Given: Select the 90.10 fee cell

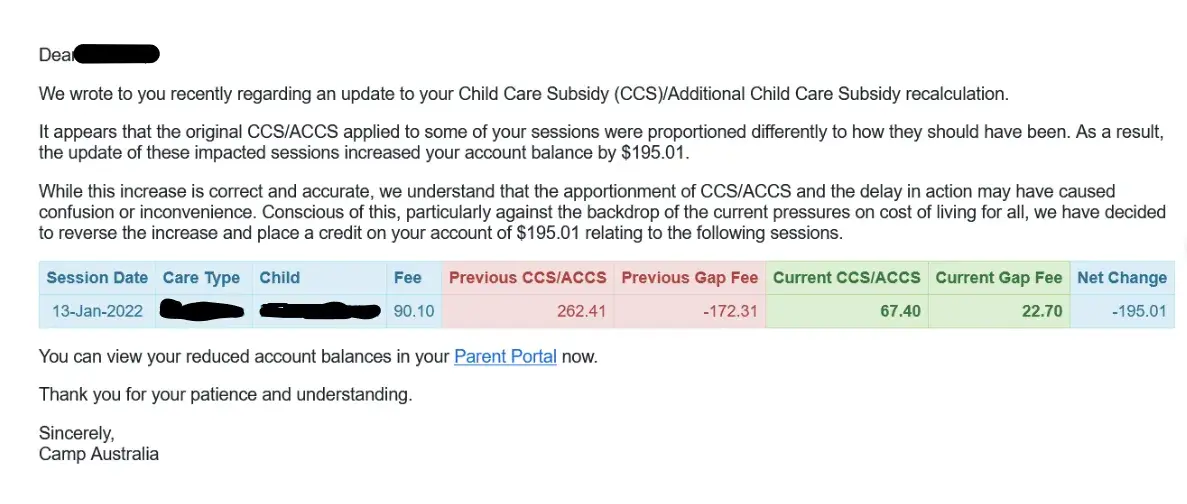Looking at the screenshot, I should [x=414, y=312].
